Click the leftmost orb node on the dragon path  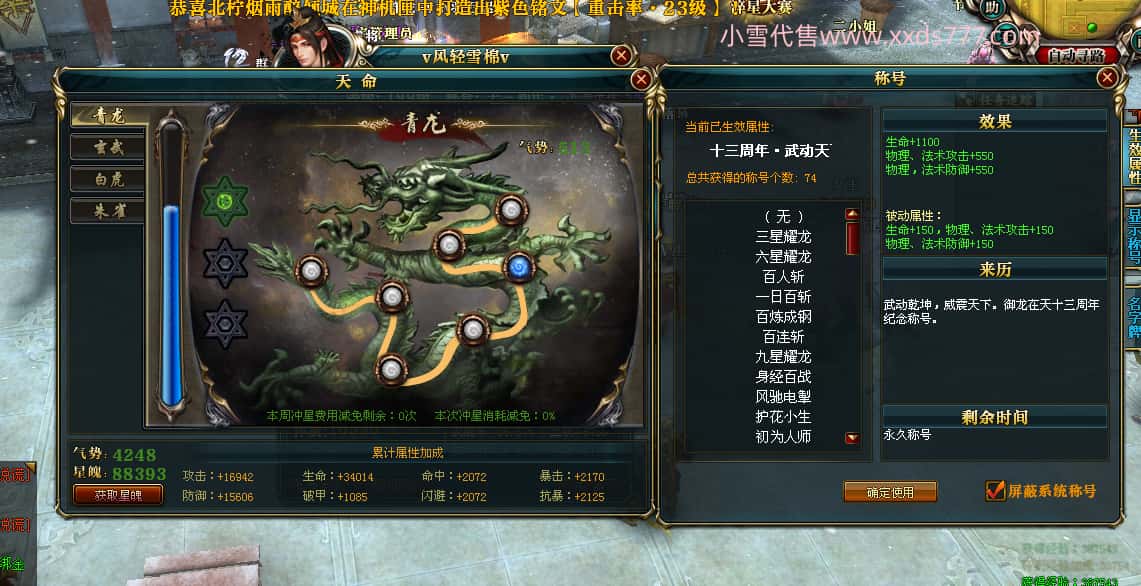tap(311, 271)
